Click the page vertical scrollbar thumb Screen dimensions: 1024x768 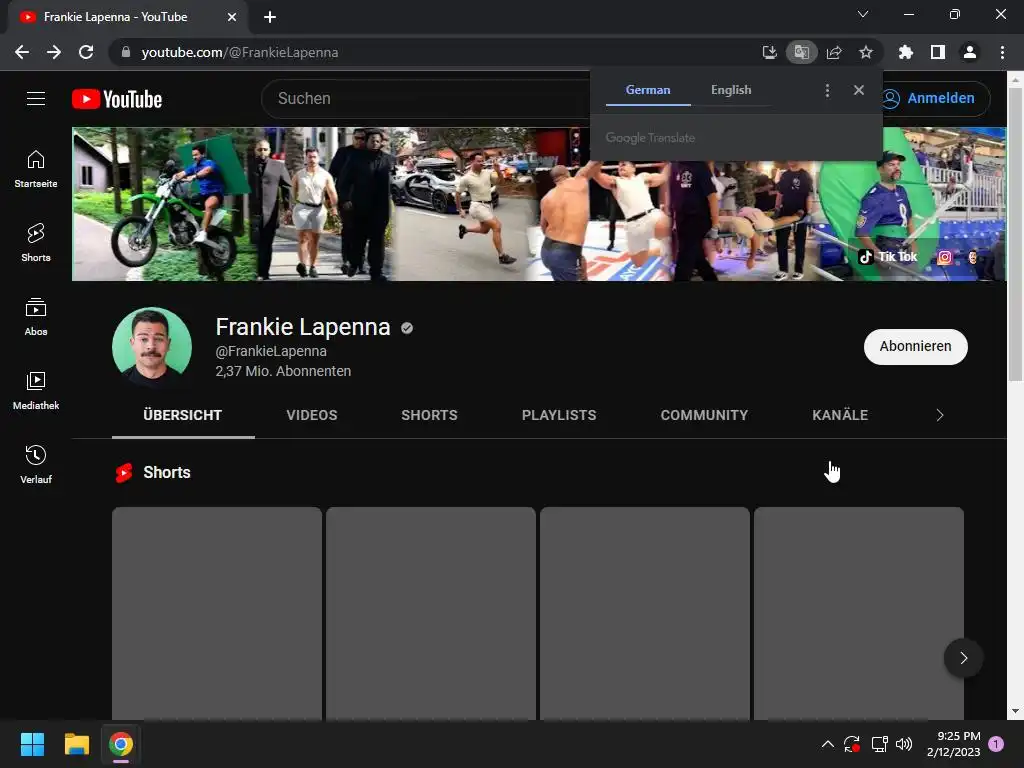(x=1015, y=233)
